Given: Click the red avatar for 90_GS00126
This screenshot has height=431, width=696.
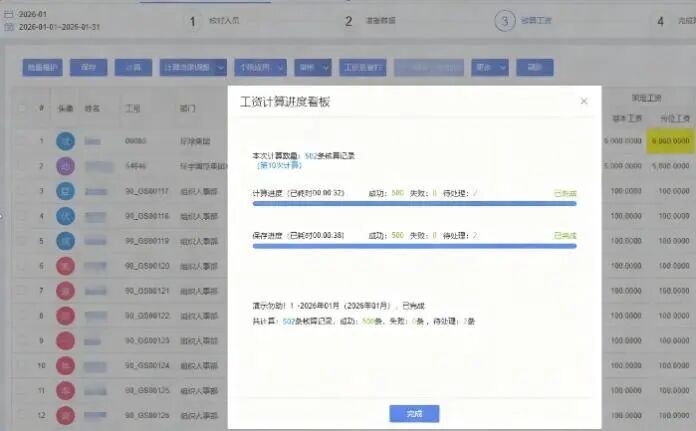Looking at the screenshot, I should 65,415.
